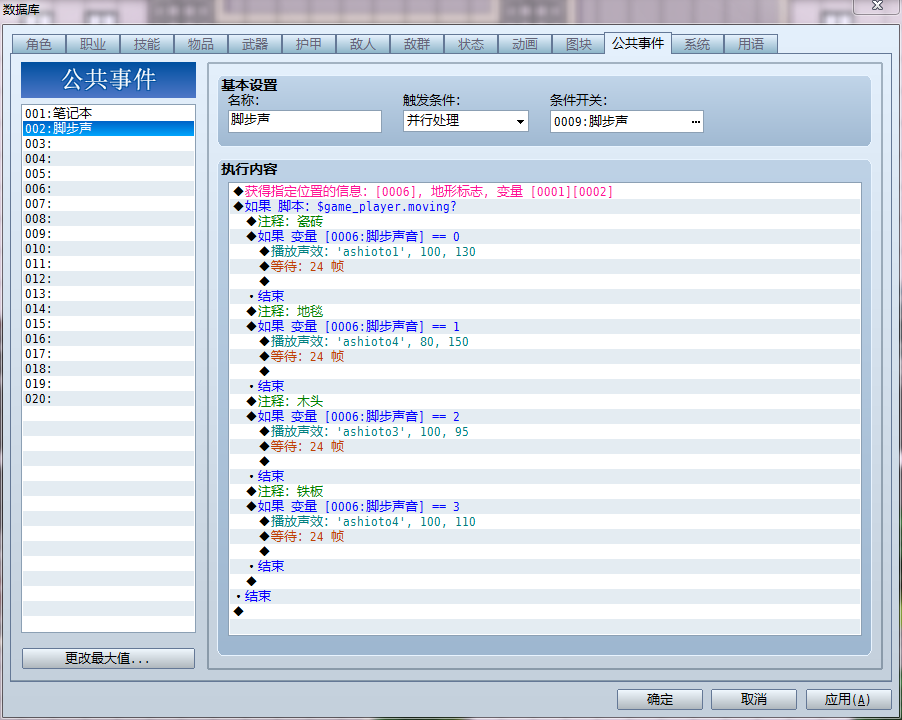
Task: Open the 职业 tab
Action: (x=93, y=44)
